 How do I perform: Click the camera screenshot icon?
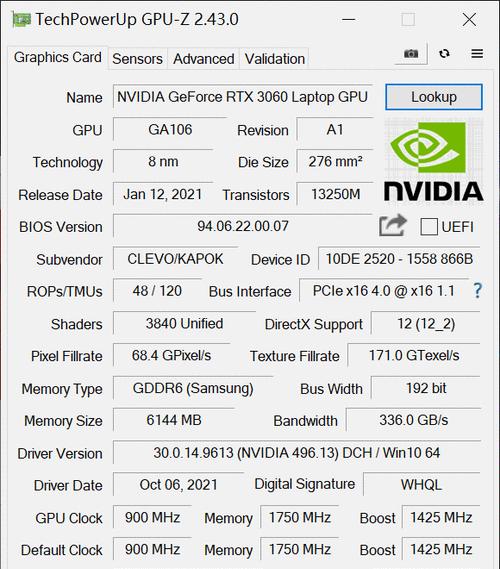411,54
